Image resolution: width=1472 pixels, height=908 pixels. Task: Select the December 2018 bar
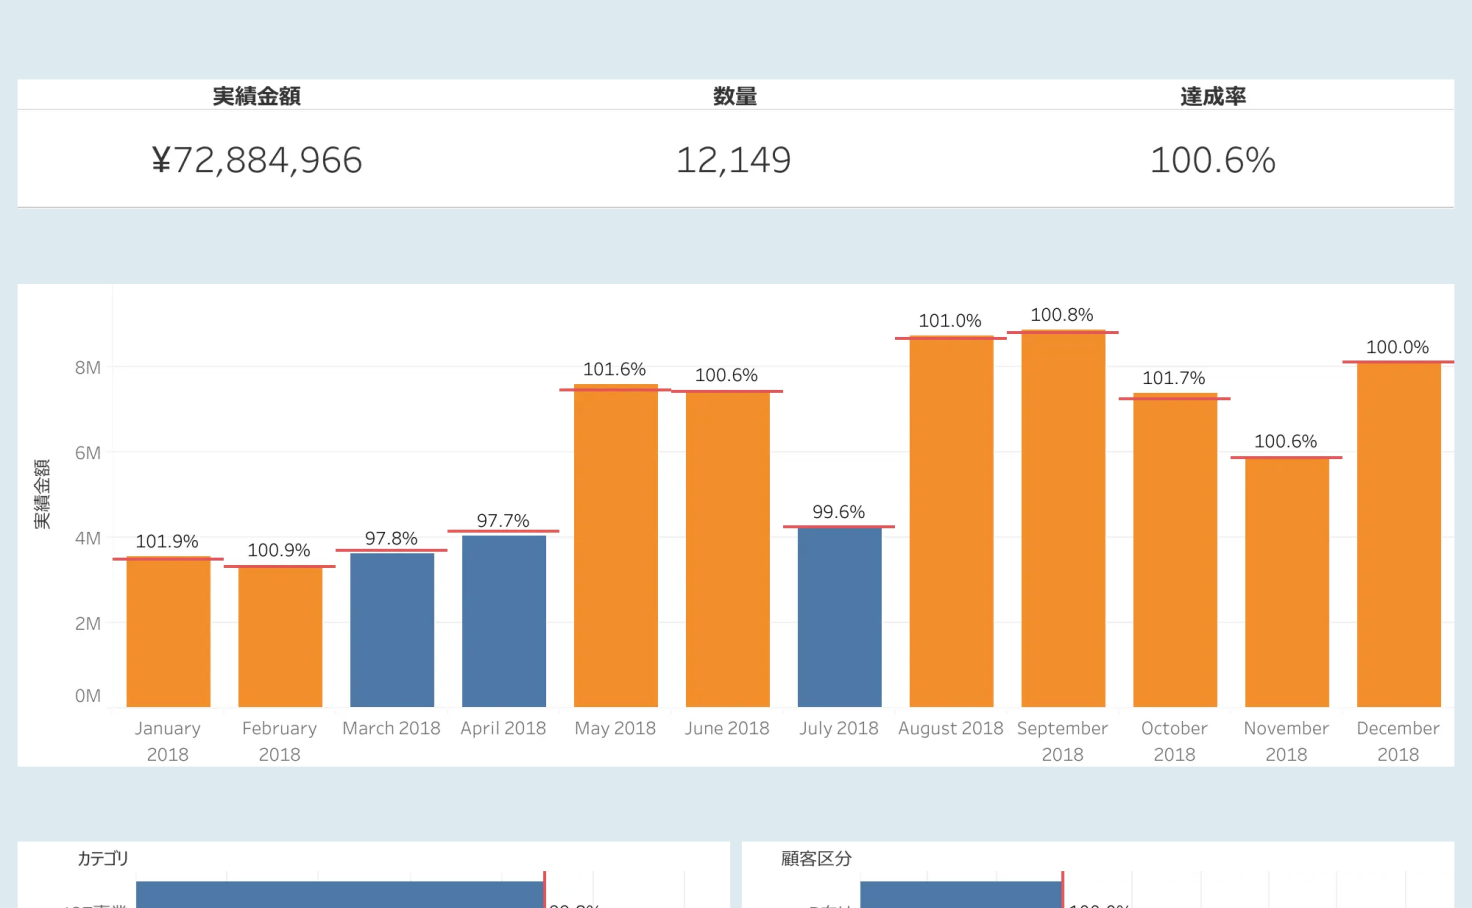point(1399,534)
